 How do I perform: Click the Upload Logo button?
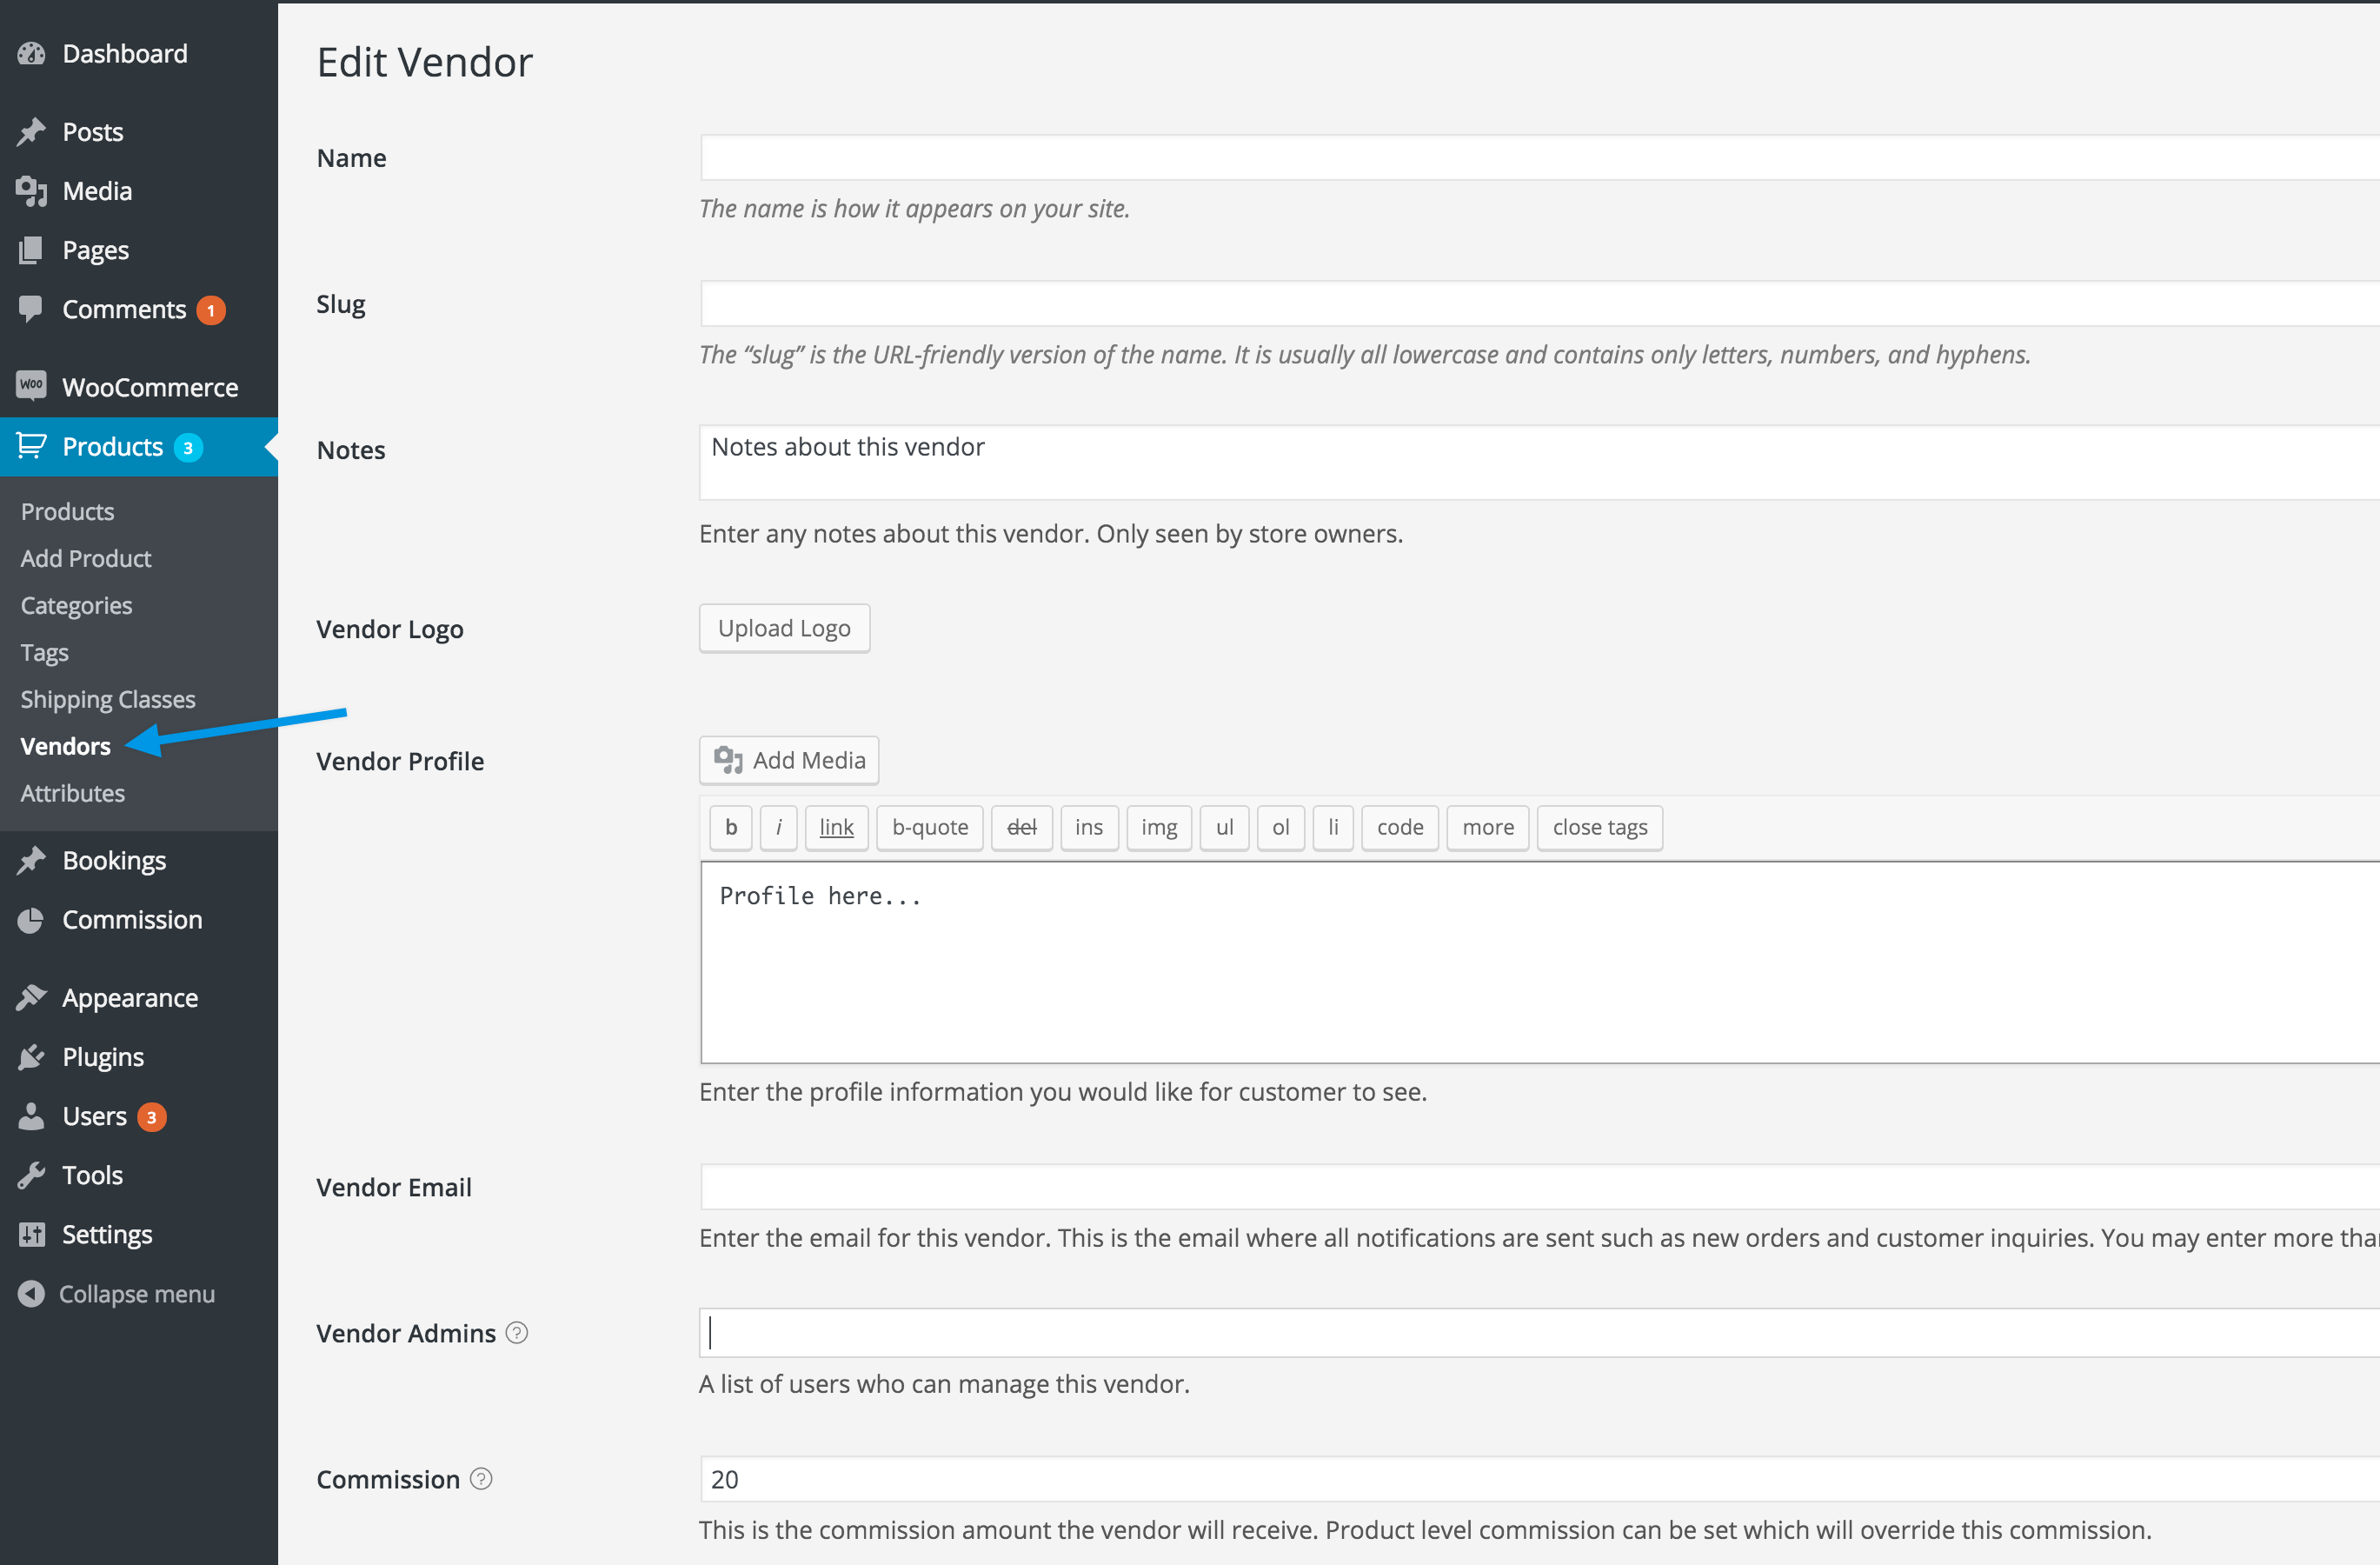click(x=784, y=627)
